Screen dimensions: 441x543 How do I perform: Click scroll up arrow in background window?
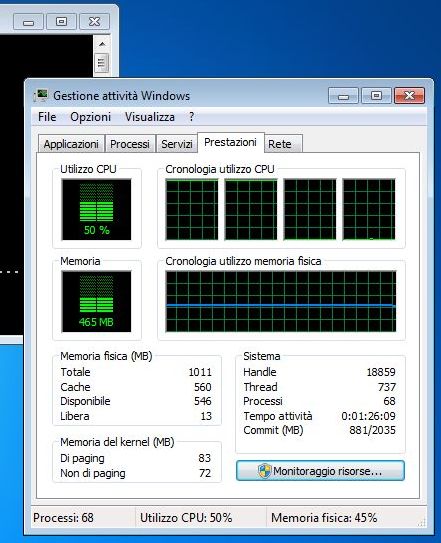point(102,44)
